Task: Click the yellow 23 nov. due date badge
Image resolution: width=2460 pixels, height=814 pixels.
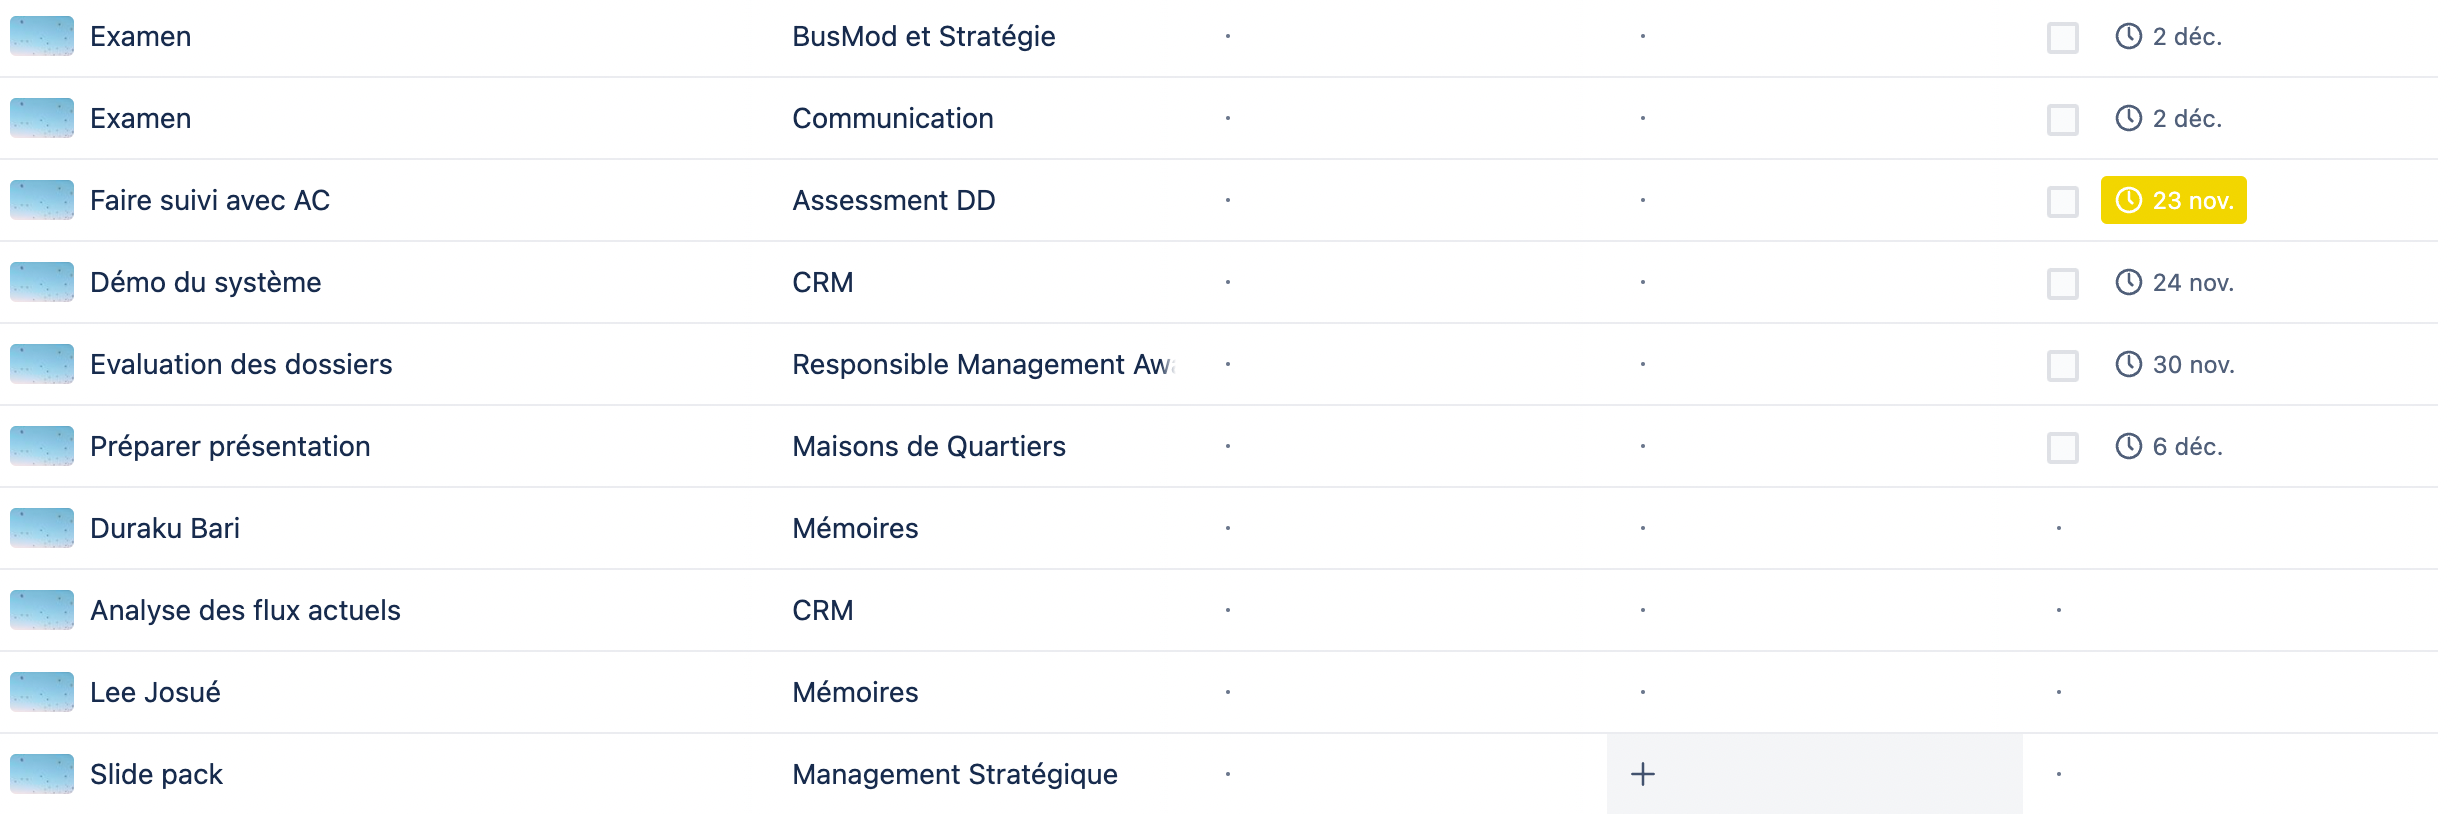Action: (x=2173, y=200)
